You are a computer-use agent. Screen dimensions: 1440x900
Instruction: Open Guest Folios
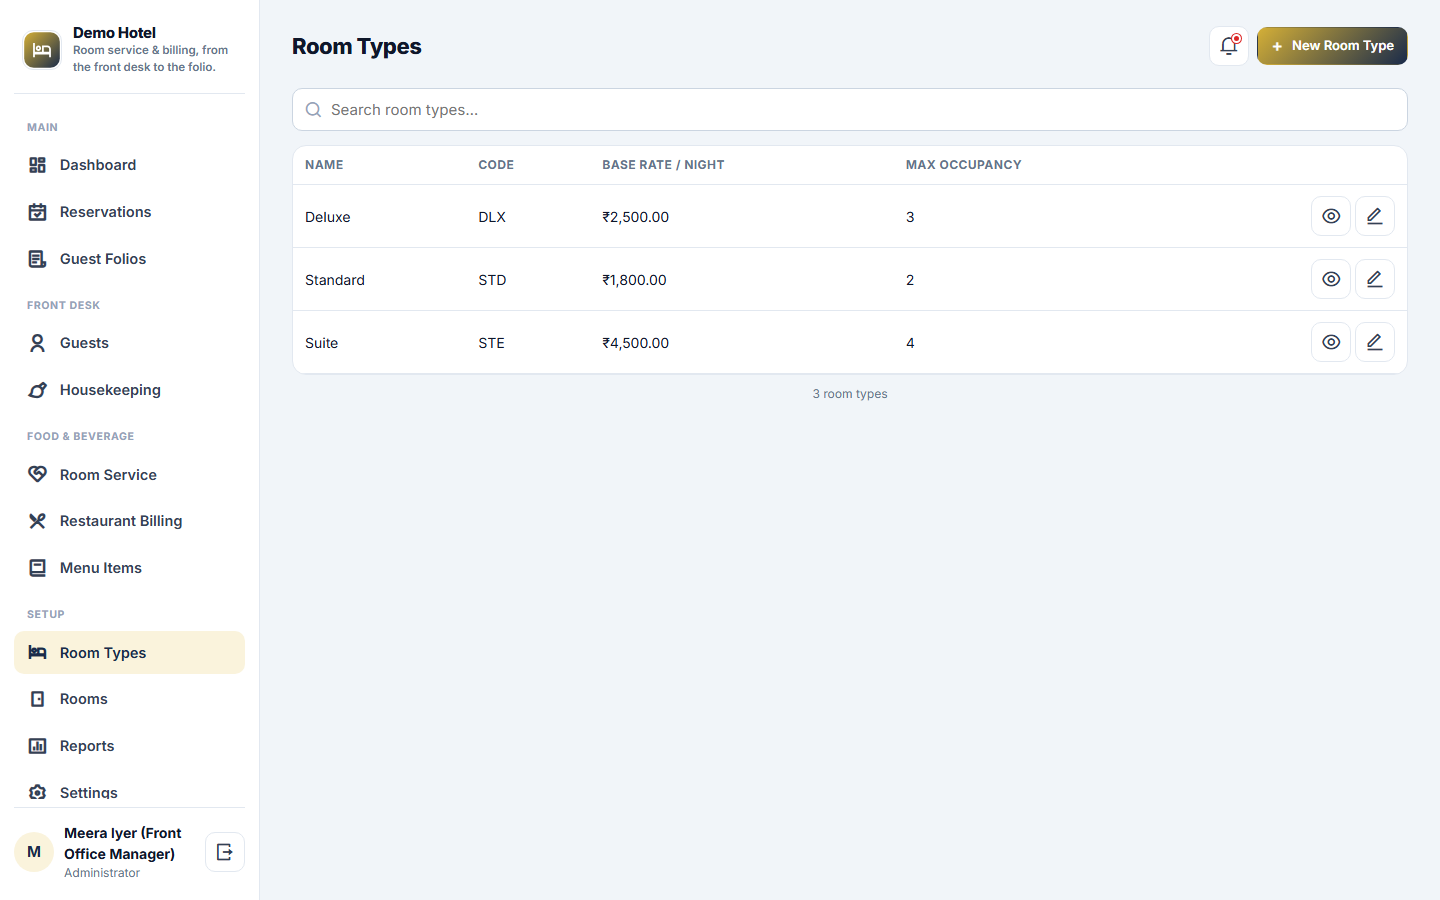pos(129,259)
